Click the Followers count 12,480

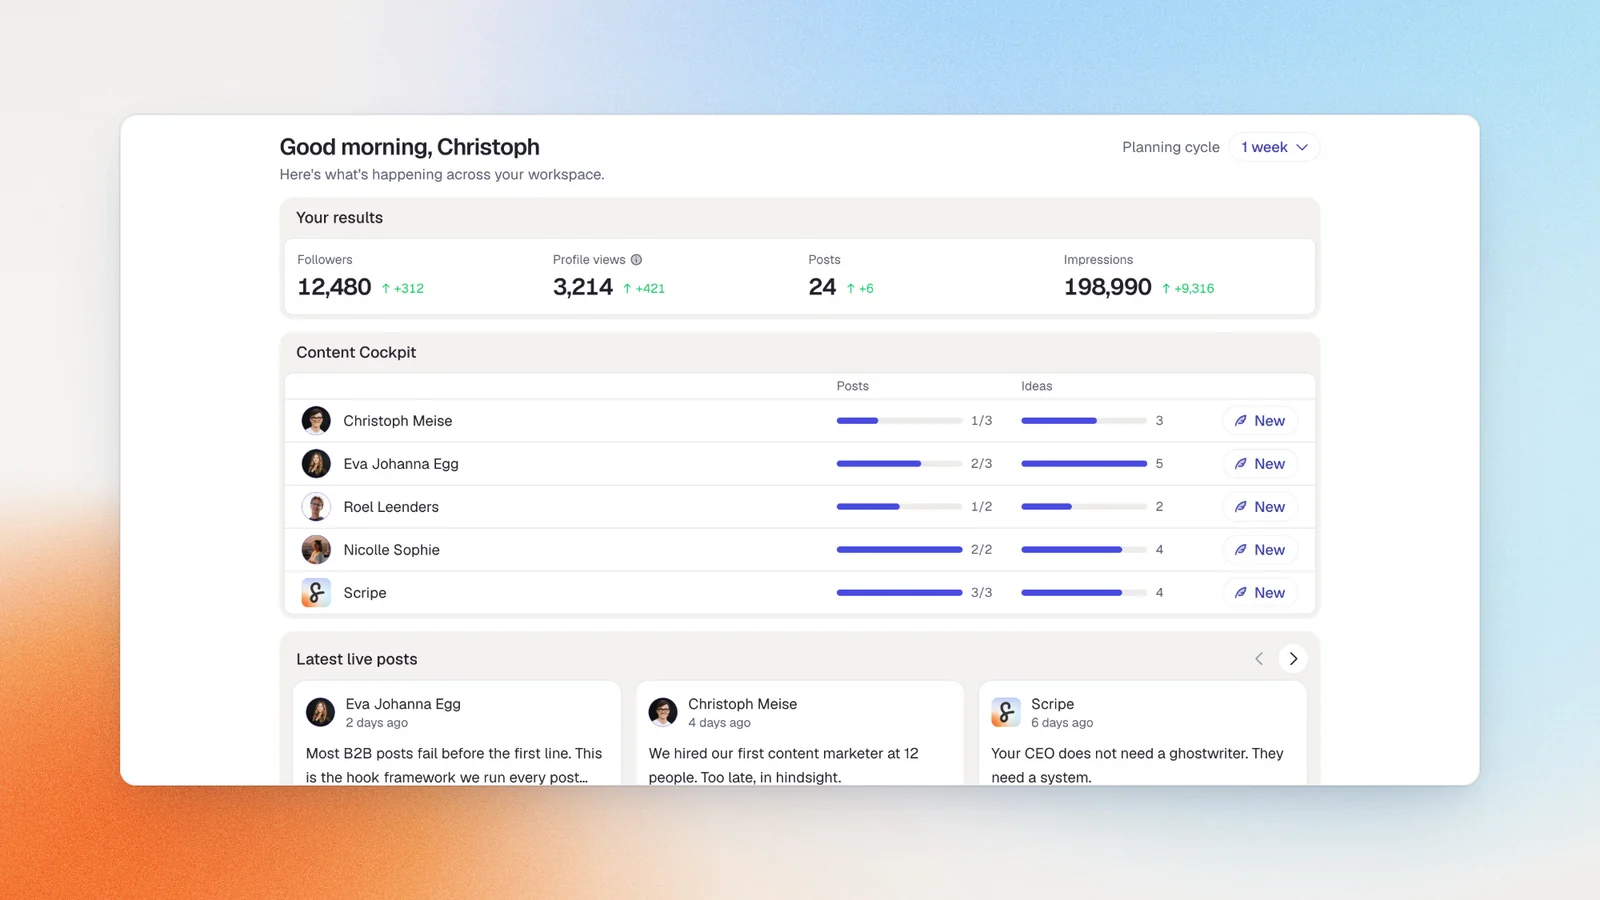pyautogui.click(x=334, y=287)
